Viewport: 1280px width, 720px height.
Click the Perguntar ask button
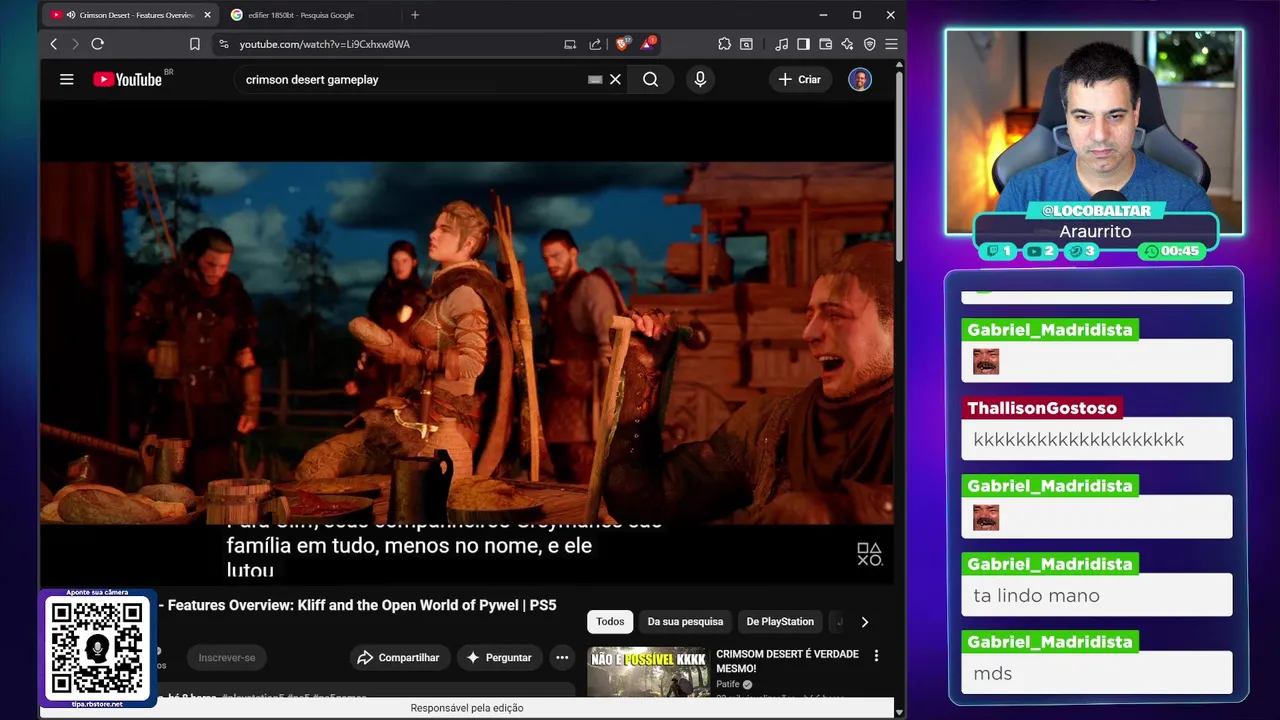click(499, 657)
